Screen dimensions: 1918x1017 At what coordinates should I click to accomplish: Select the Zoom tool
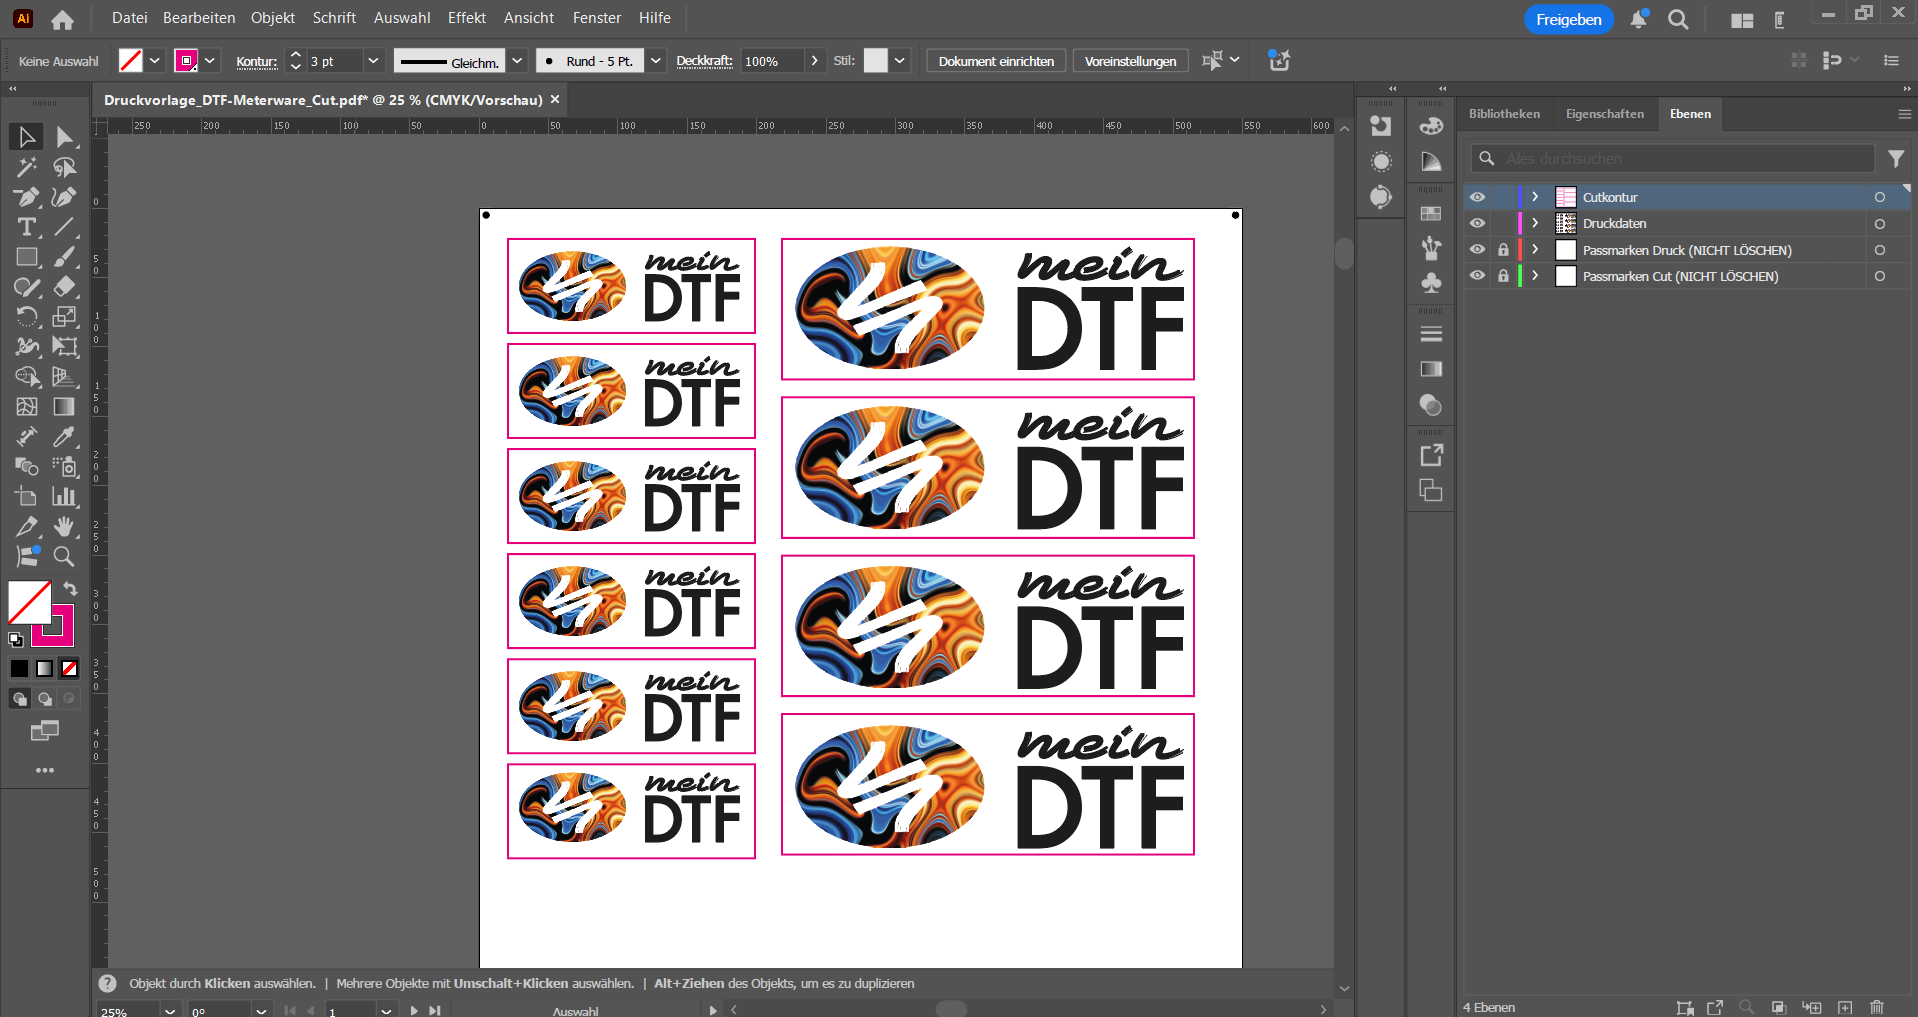pos(64,556)
